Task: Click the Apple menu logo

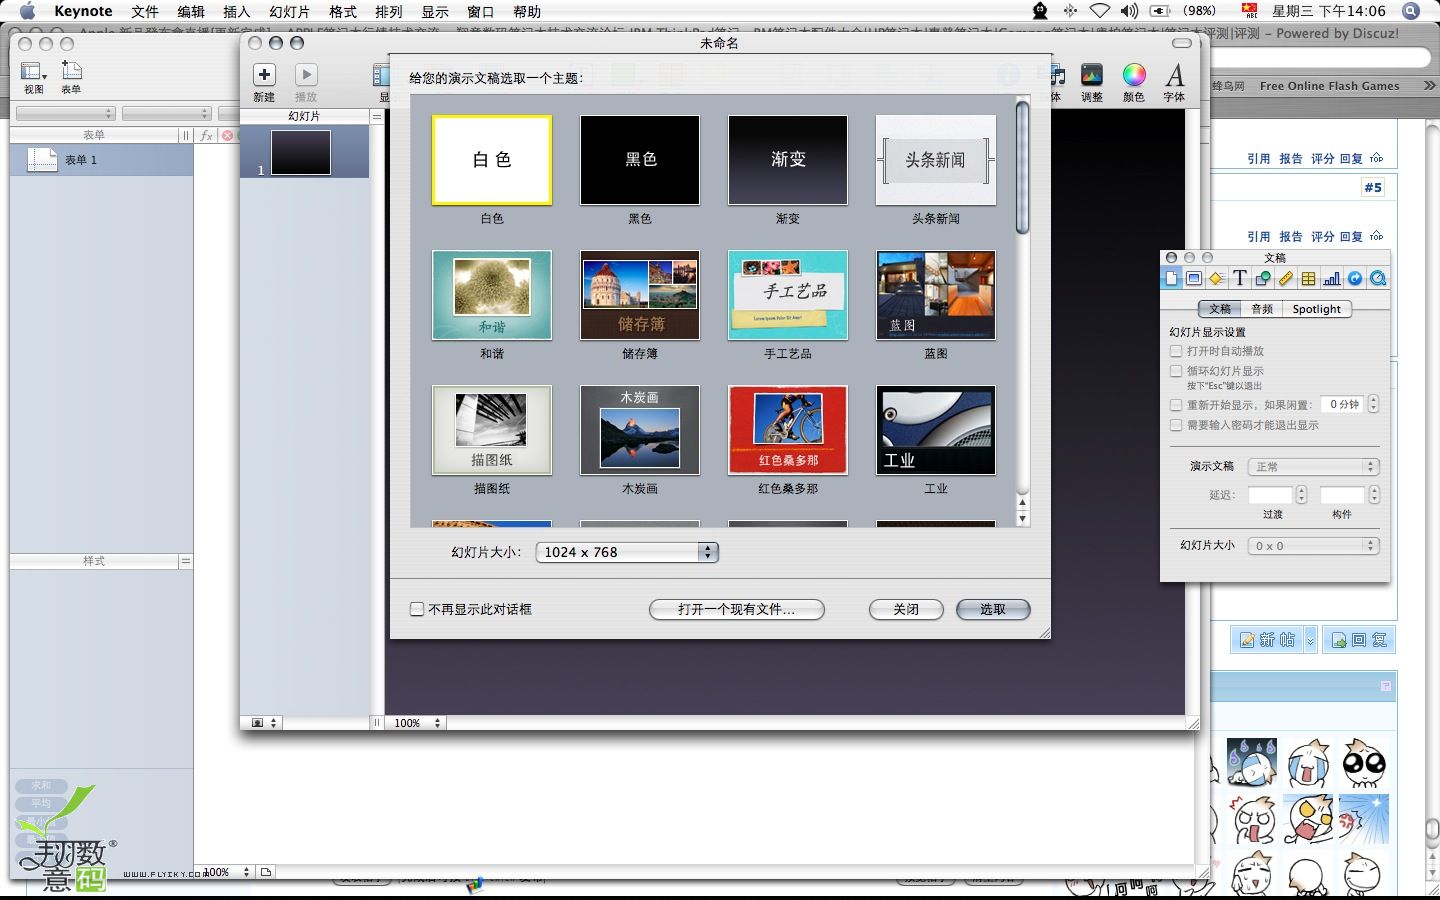Action: tap(27, 11)
